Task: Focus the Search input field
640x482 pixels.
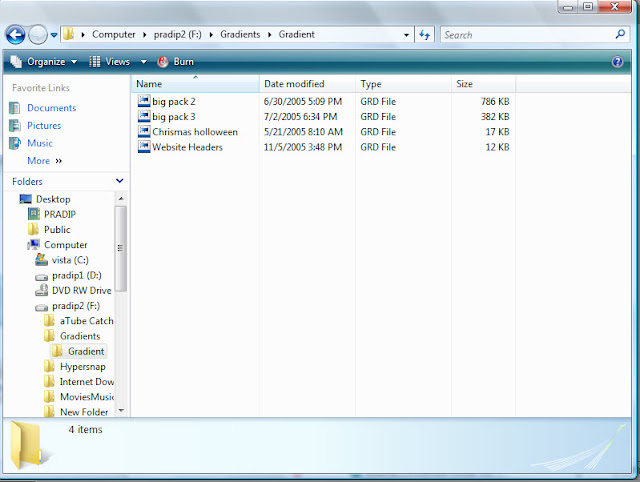Action: [527, 35]
